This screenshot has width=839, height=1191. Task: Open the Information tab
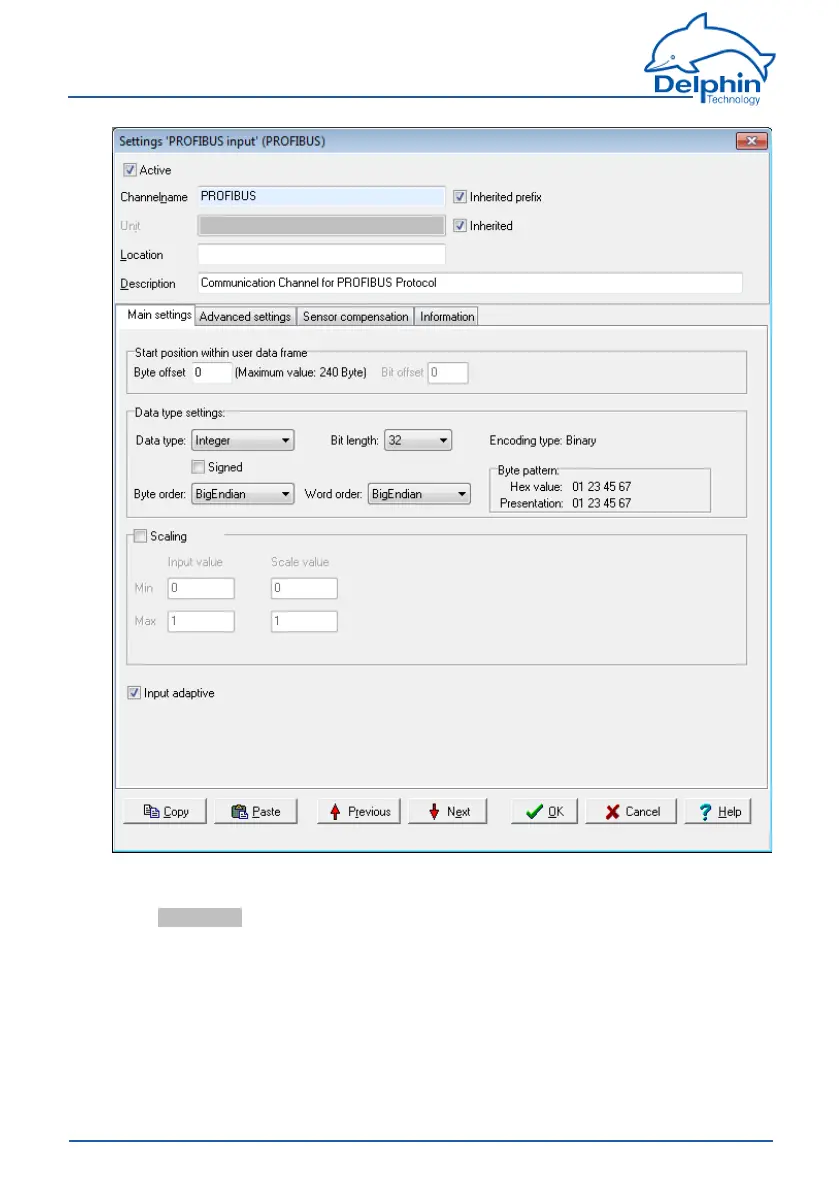[446, 317]
